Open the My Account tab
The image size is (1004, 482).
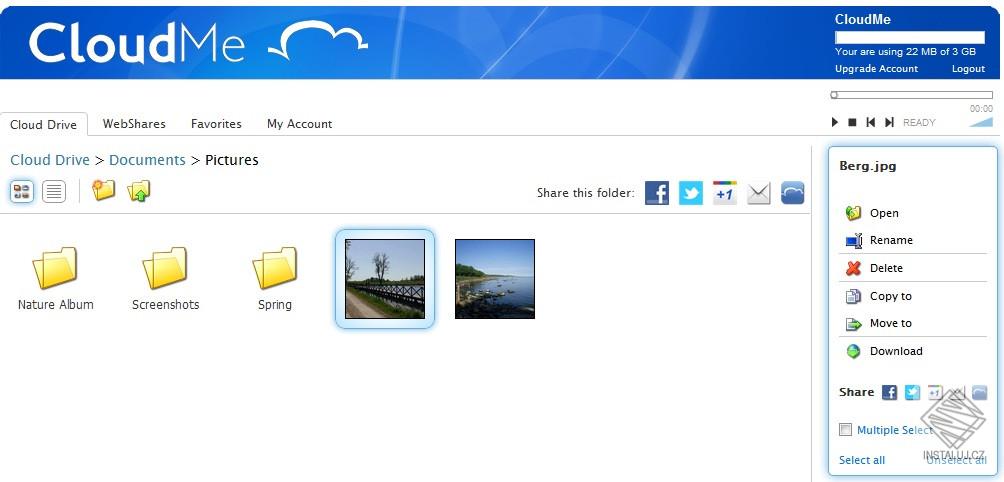point(300,124)
